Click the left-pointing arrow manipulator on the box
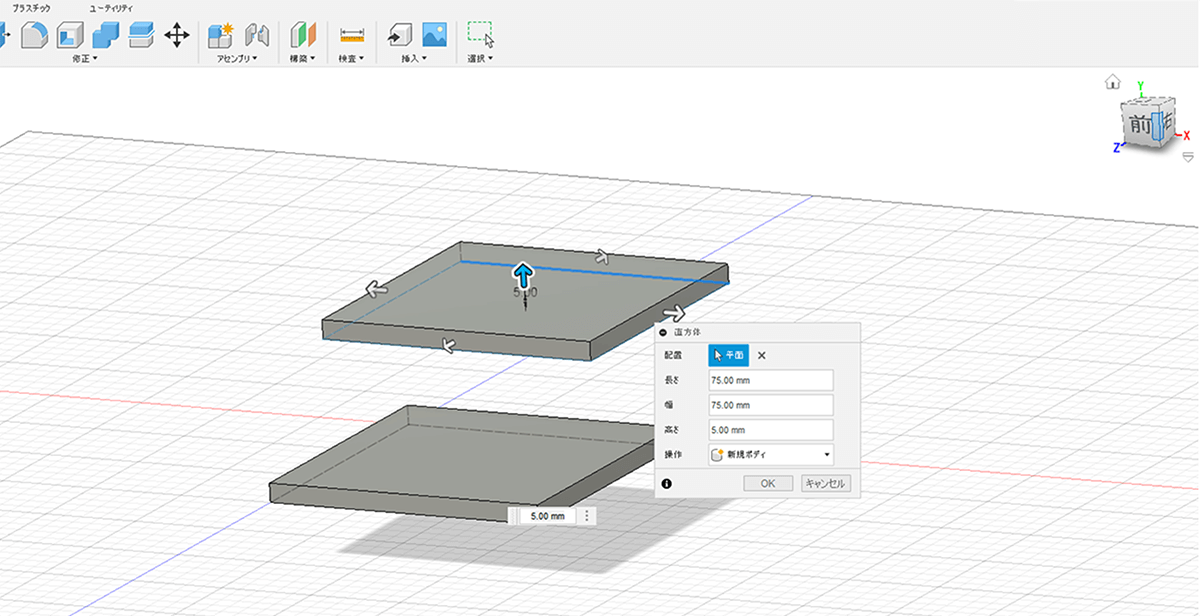 click(377, 290)
